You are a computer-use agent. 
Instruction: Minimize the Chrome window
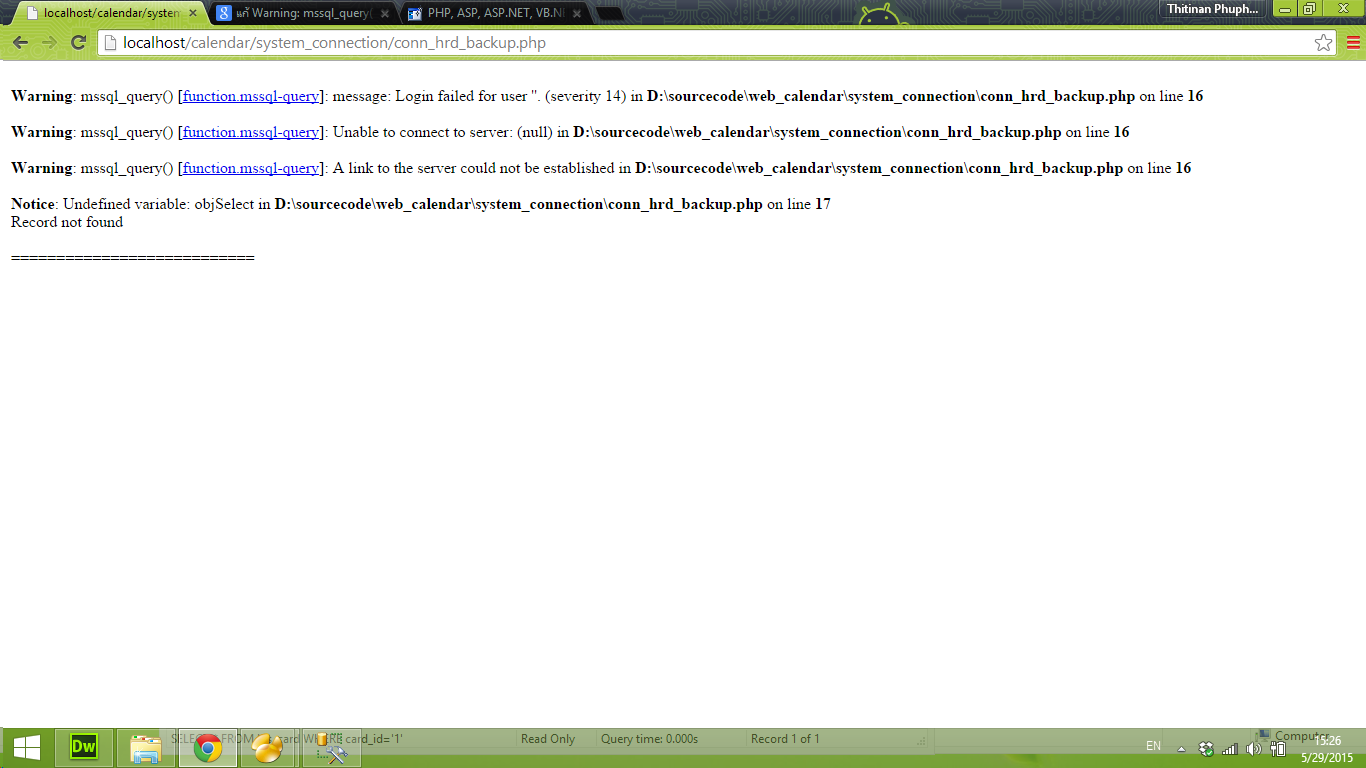1284,9
